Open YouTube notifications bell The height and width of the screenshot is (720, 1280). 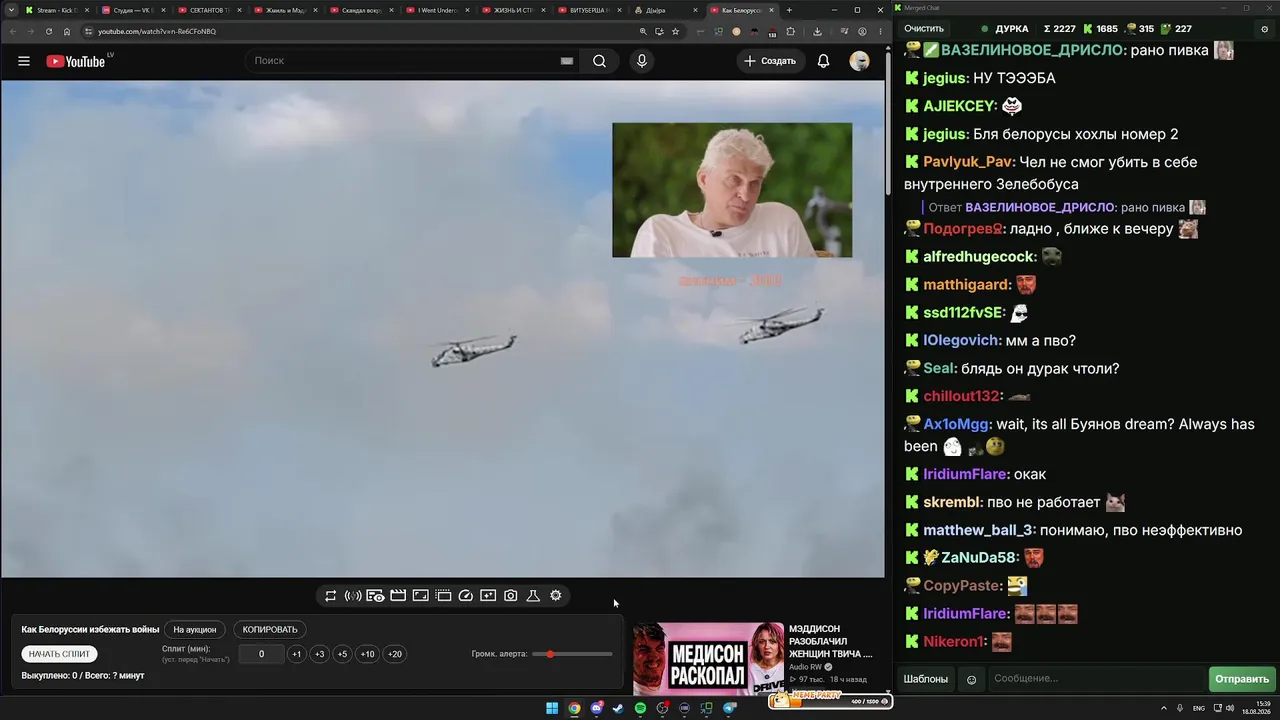tap(823, 61)
